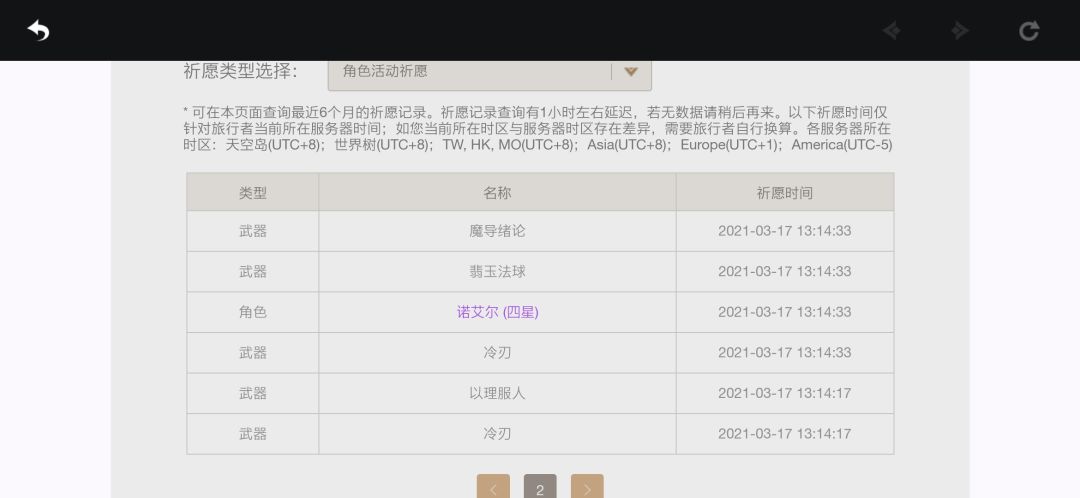Click the wish time of 翡玉法球

(785, 271)
